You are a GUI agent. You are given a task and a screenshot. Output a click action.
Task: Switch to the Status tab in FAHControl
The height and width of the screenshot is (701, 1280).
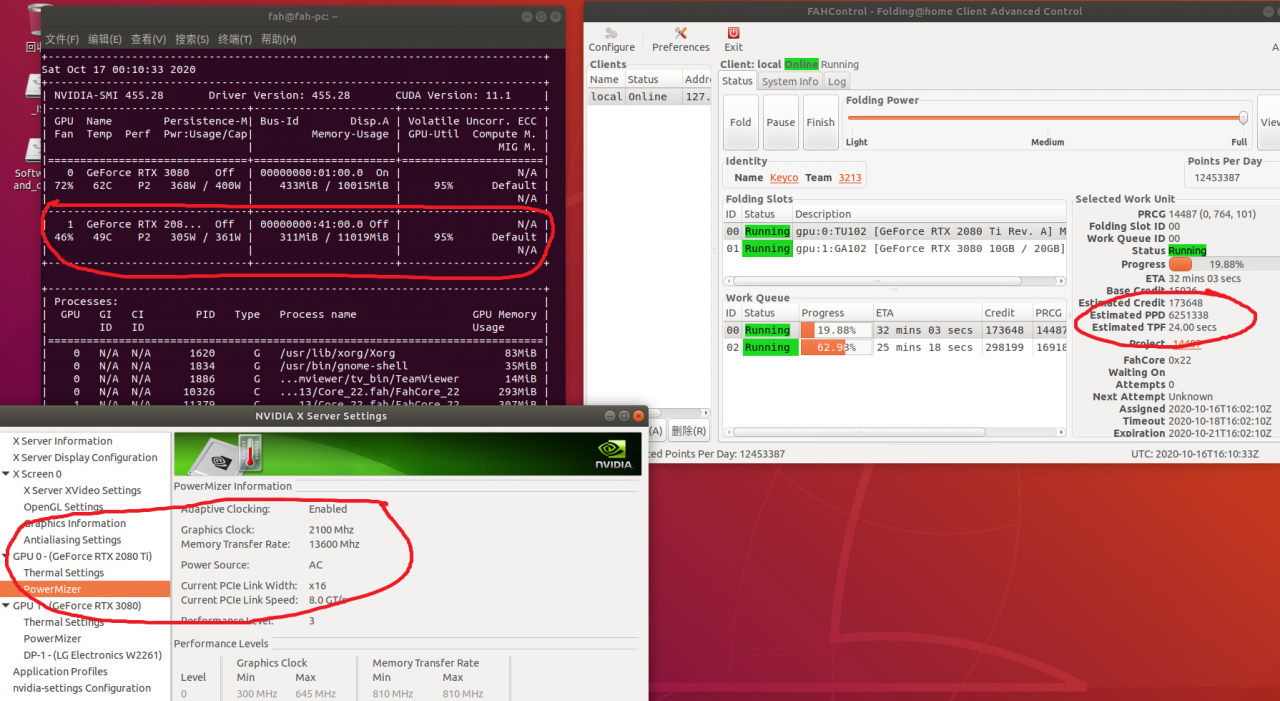tap(737, 81)
